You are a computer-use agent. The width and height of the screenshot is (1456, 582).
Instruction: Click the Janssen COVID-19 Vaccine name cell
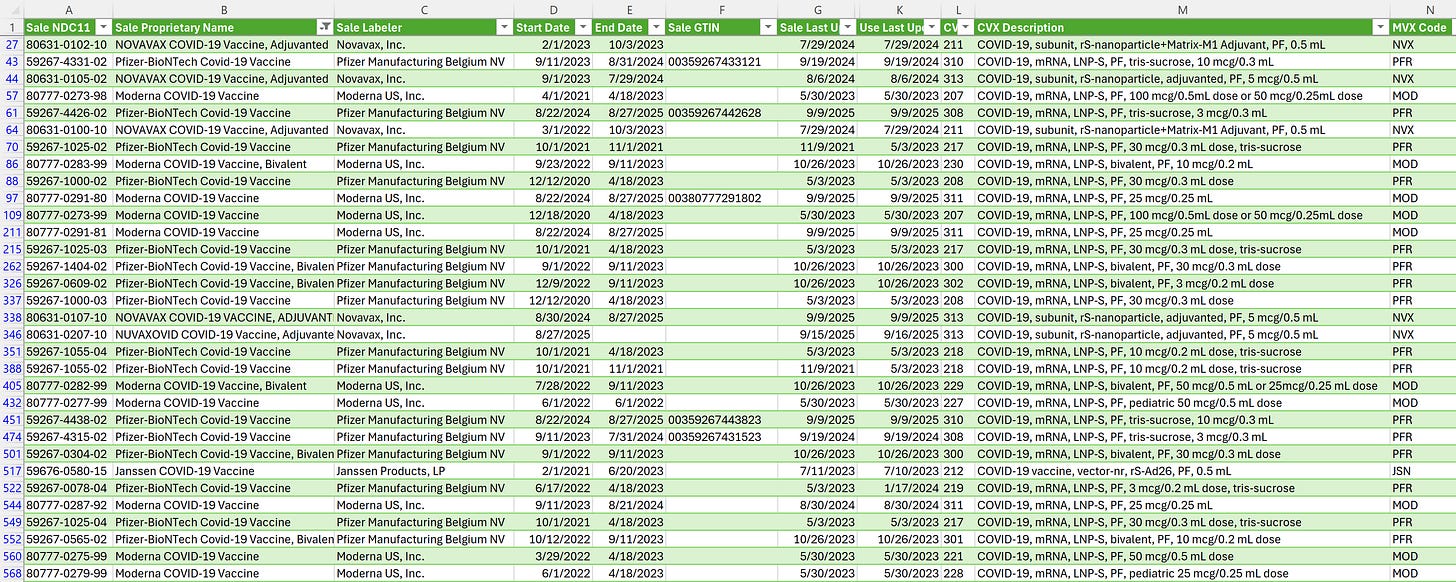(x=223, y=471)
